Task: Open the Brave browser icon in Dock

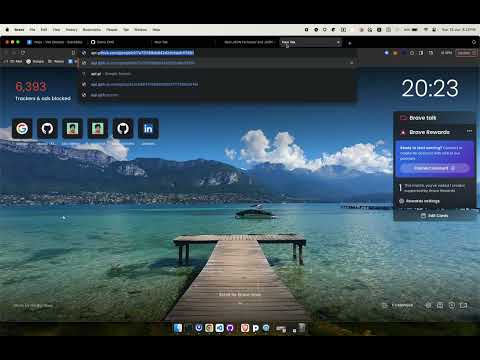Action: point(245,328)
